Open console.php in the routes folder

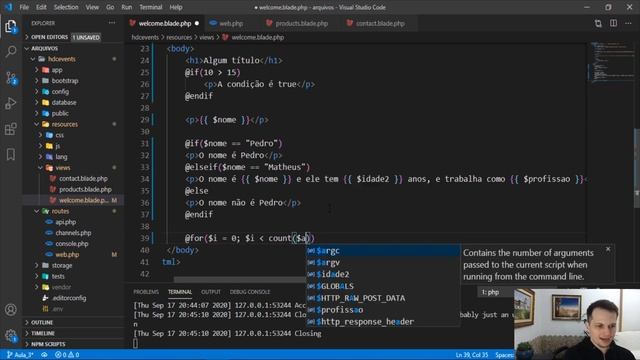coord(73,244)
